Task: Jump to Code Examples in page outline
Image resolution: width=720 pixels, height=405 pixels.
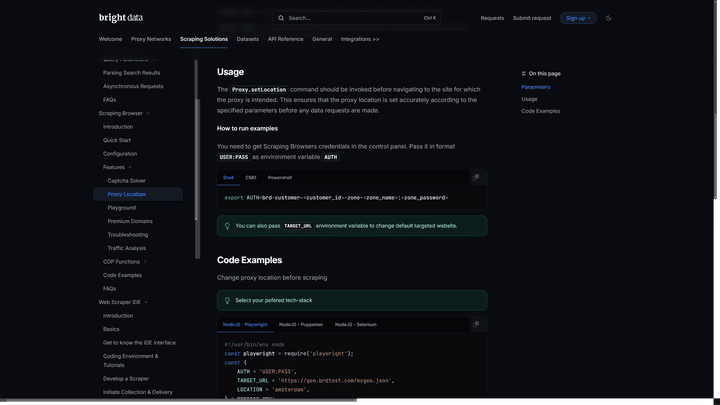Action: pos(540,111)
